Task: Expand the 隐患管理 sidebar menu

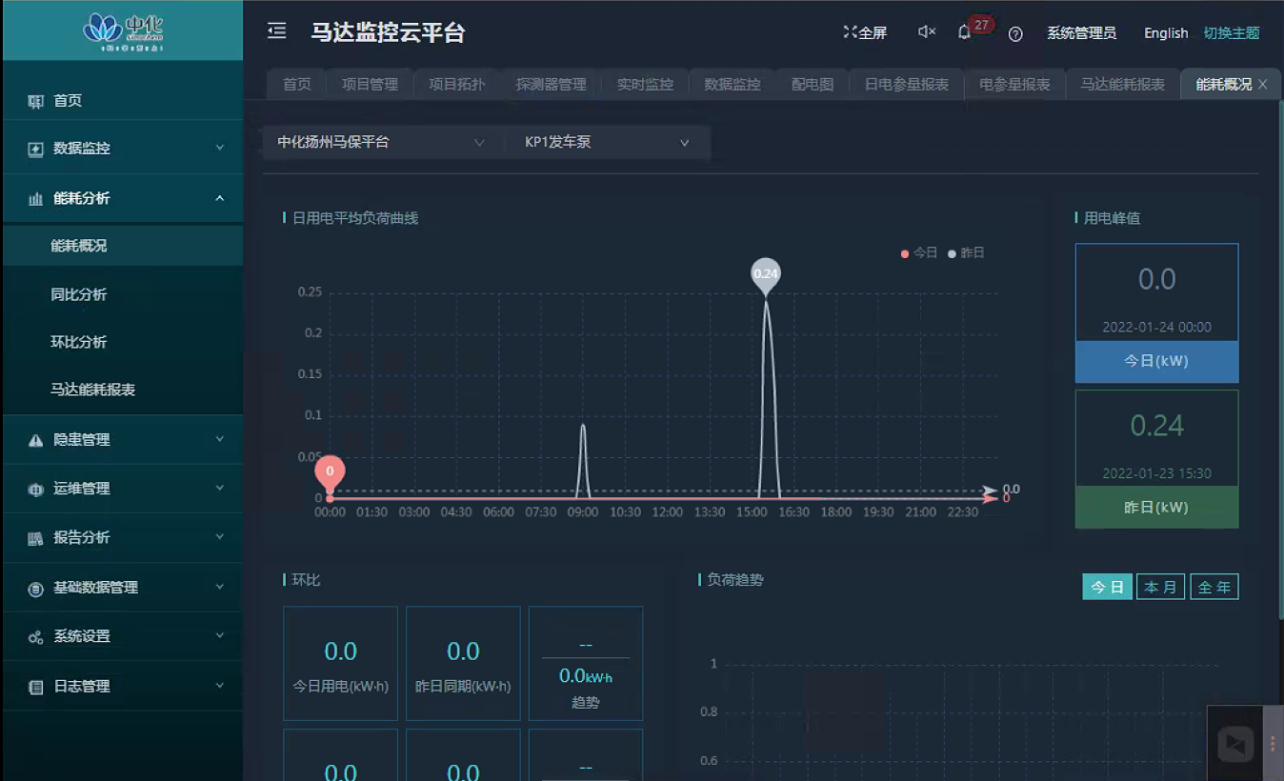Action: point(122,440)
